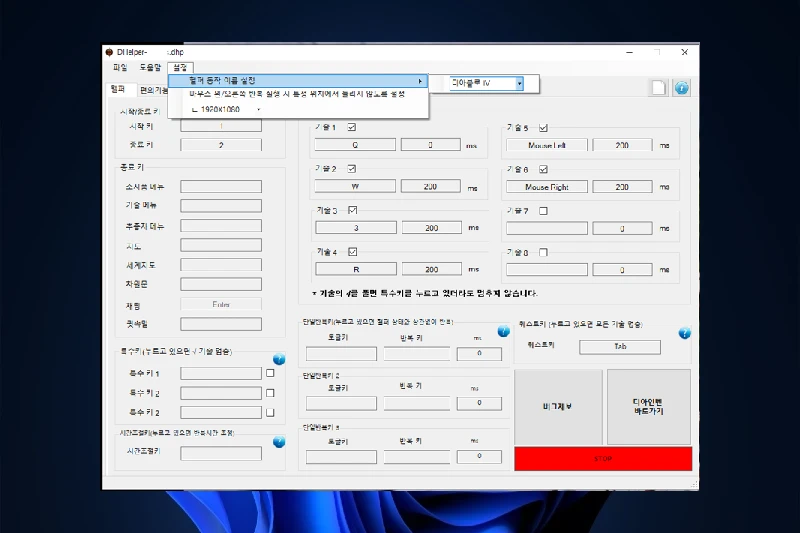
Task: Uncheck the 기술 3 checkbox
Action: tap(353, 210)
